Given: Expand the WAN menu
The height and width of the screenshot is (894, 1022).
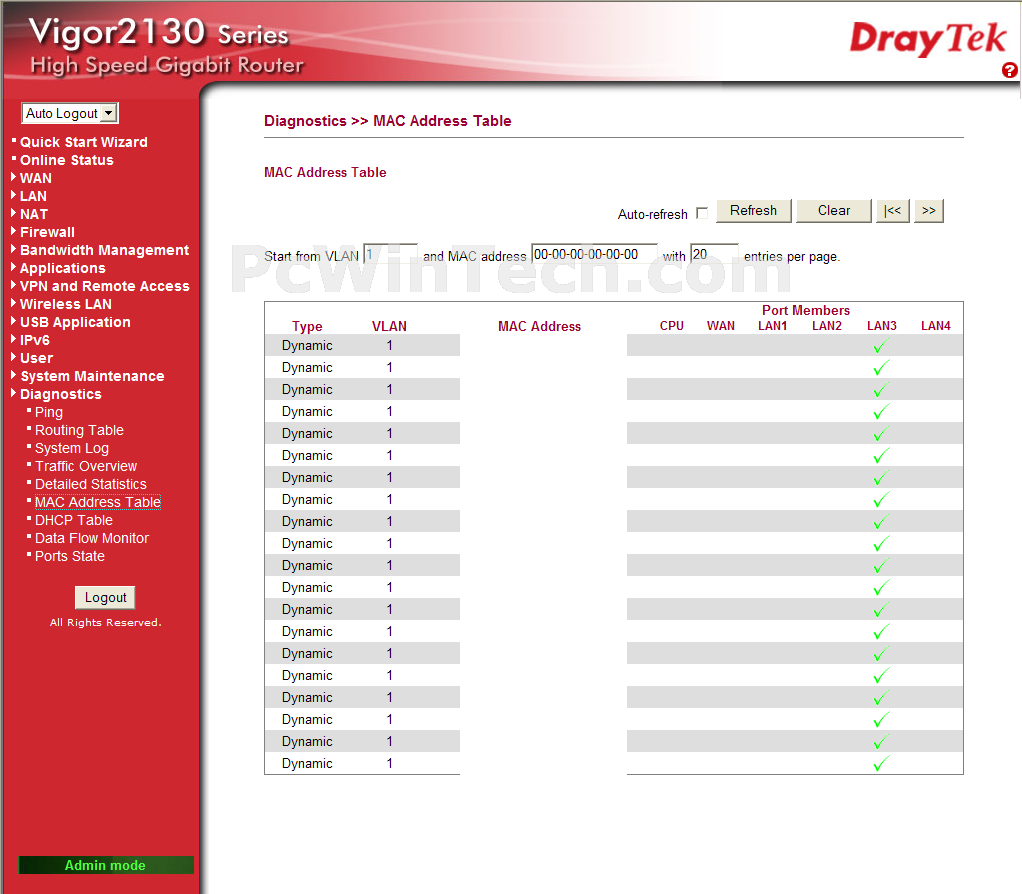Looking at the screenshot, I should pos(35,178).
